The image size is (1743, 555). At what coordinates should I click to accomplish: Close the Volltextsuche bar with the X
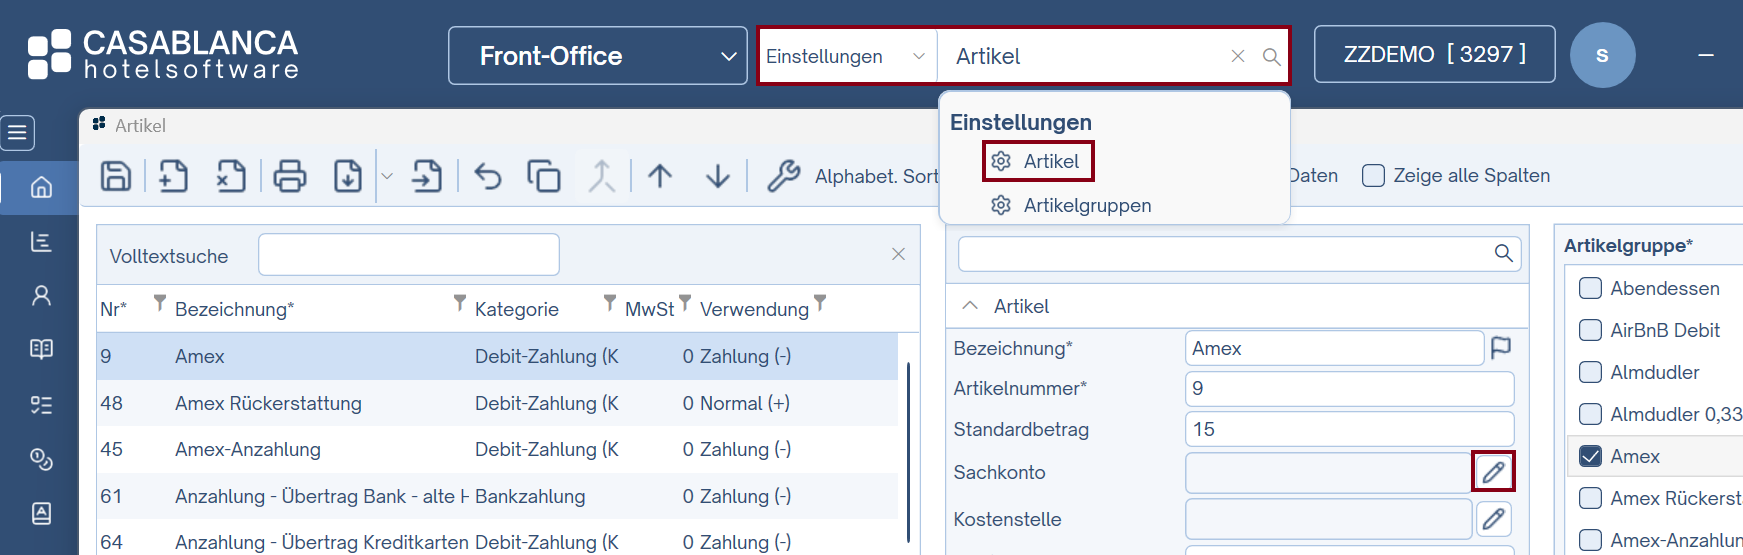pos(898,254)
